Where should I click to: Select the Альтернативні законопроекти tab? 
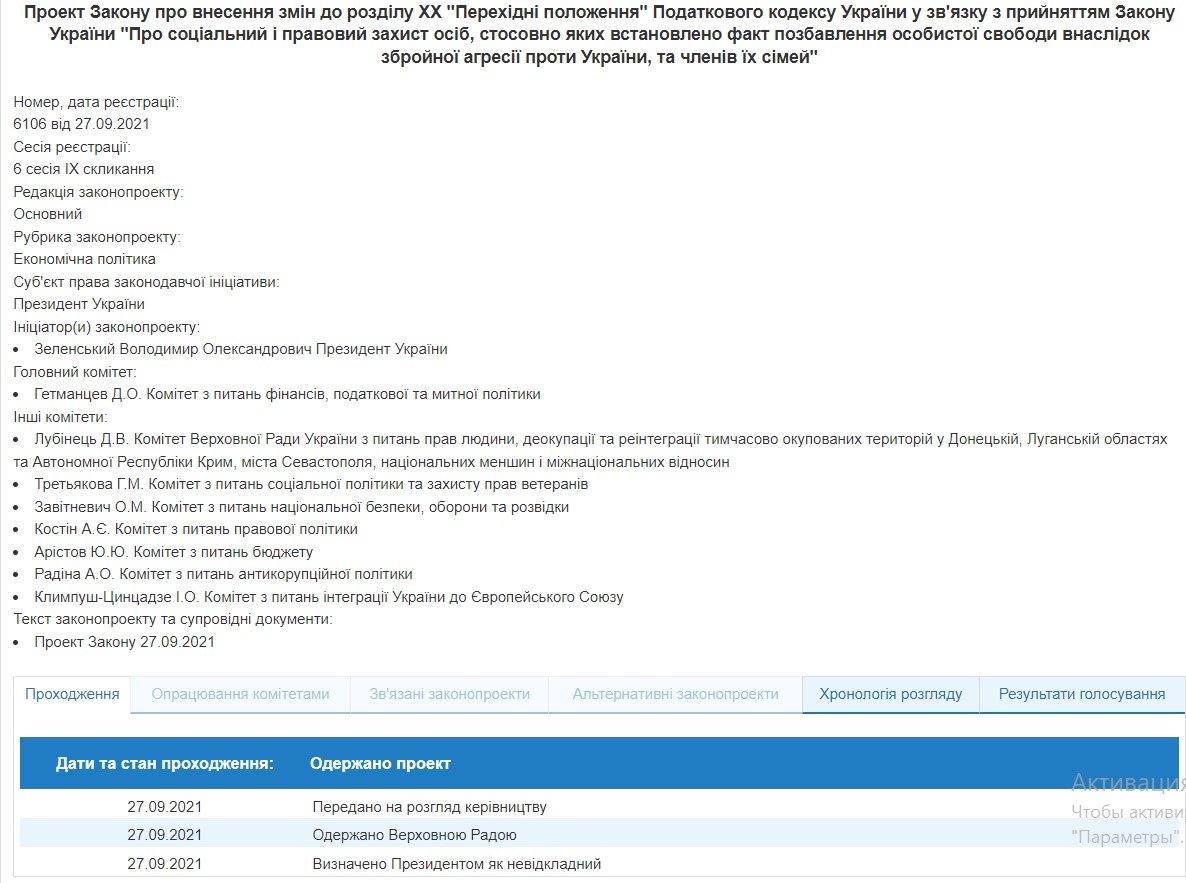(675, 694)
